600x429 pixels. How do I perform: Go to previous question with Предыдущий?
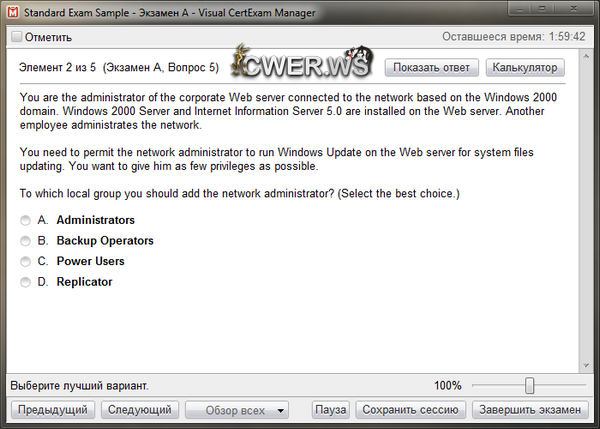(x=54, y=410)
